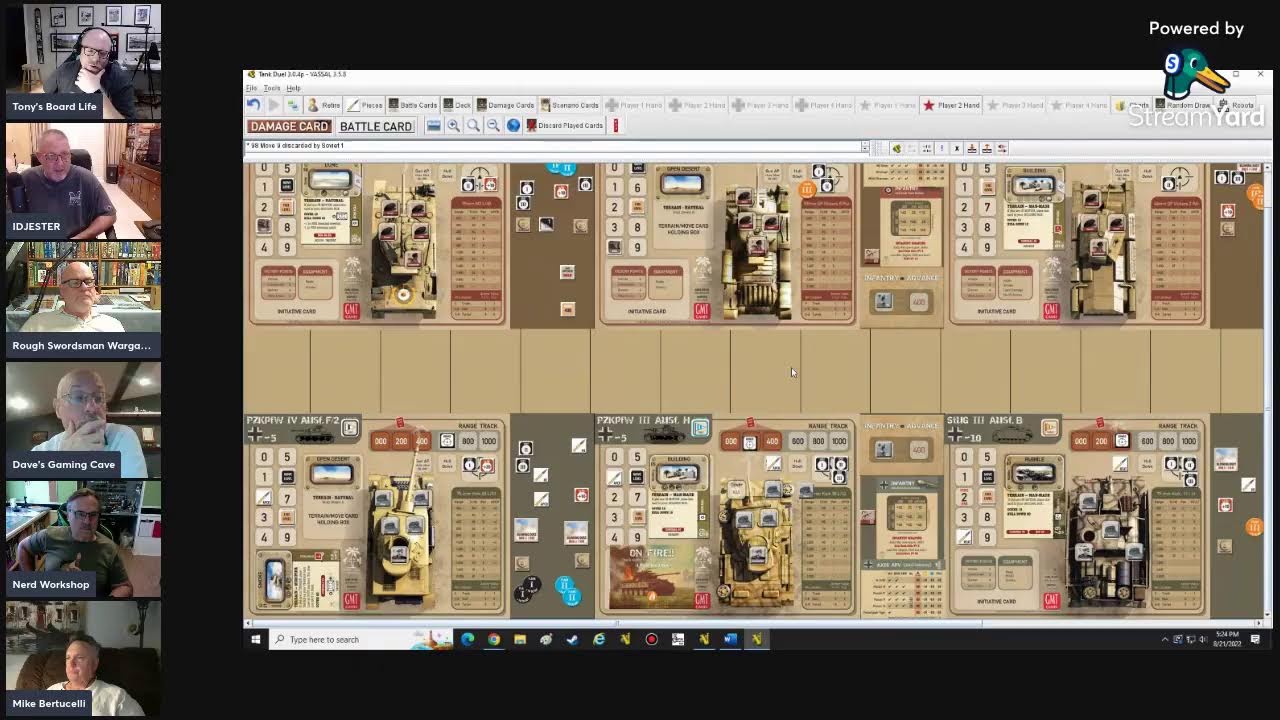The image size is (1280, 720).
Task: Select the red-star Player 2 Hand button
Action: (952, 105)
